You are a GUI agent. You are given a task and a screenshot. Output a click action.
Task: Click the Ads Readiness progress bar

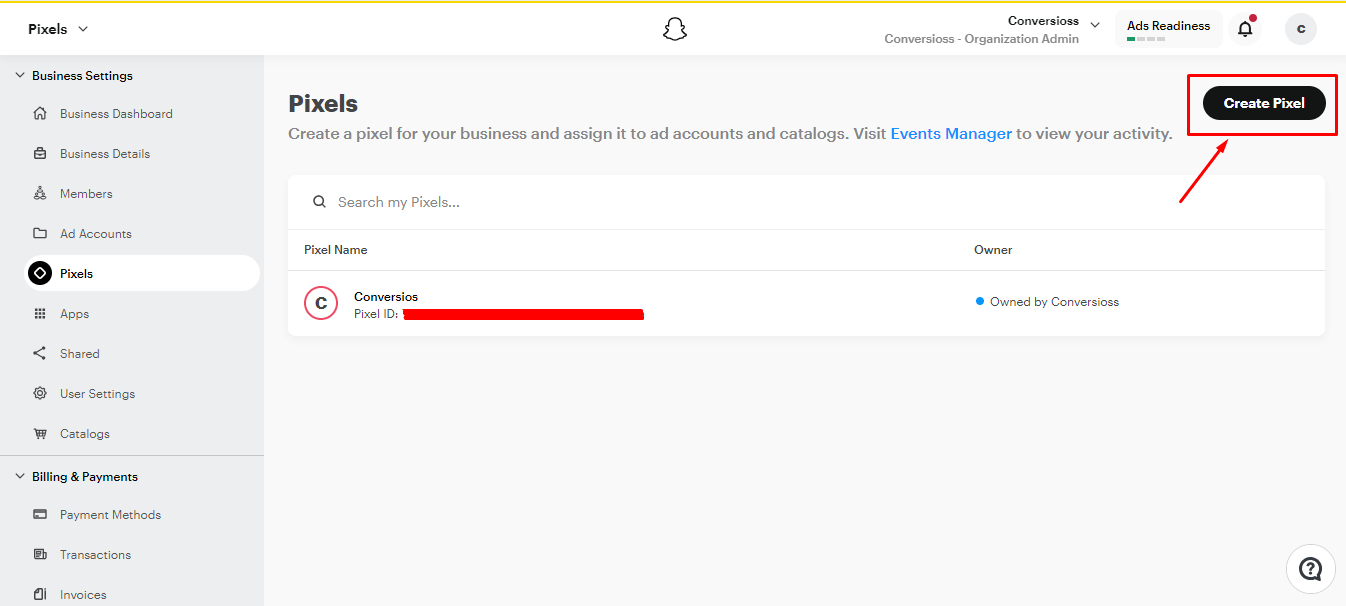(1146, 39)
